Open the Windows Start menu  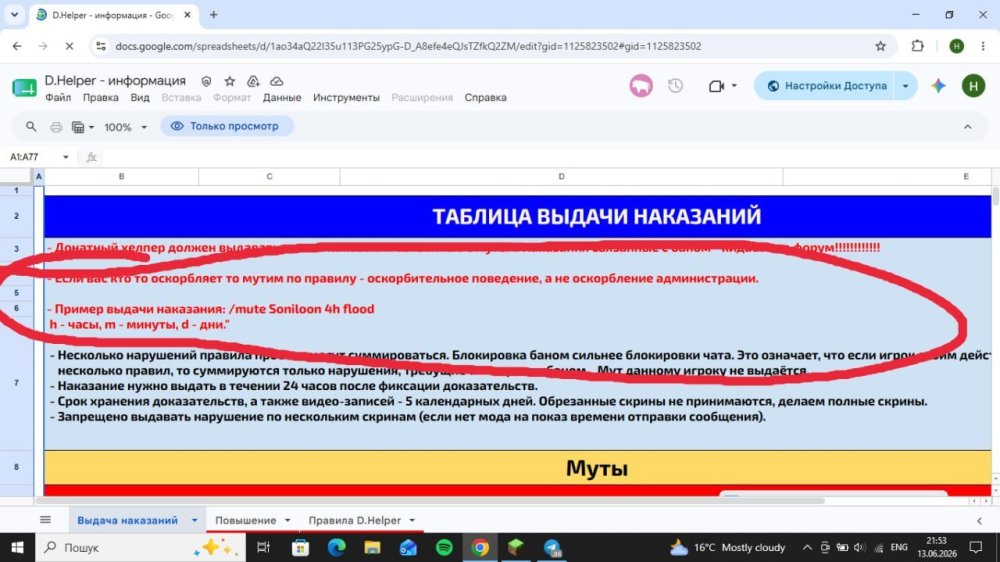coord(17,547)
